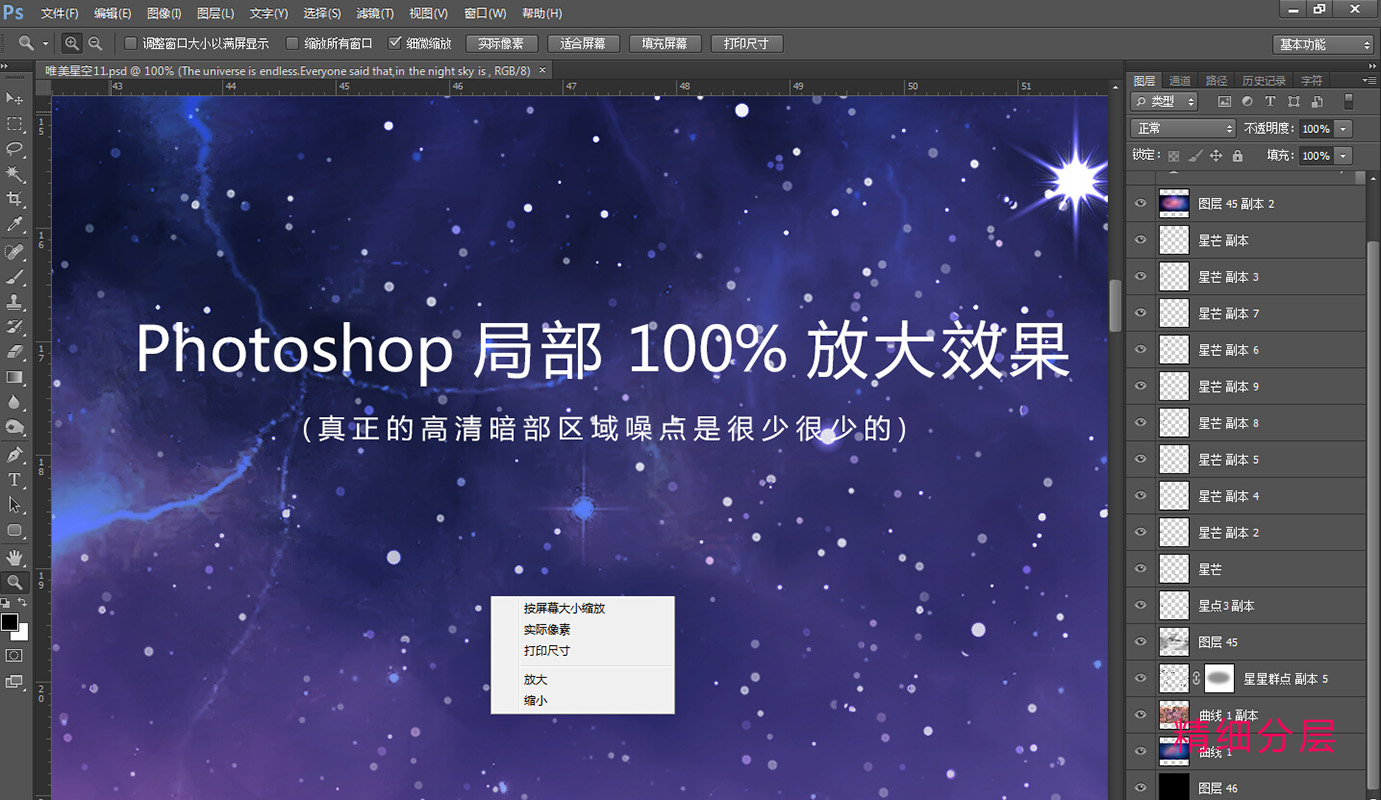Enable 调整窗口大小以满屏显示 checkbox
The width and height of the screenshot is (1381, 800).
click(x=130, y=44)
